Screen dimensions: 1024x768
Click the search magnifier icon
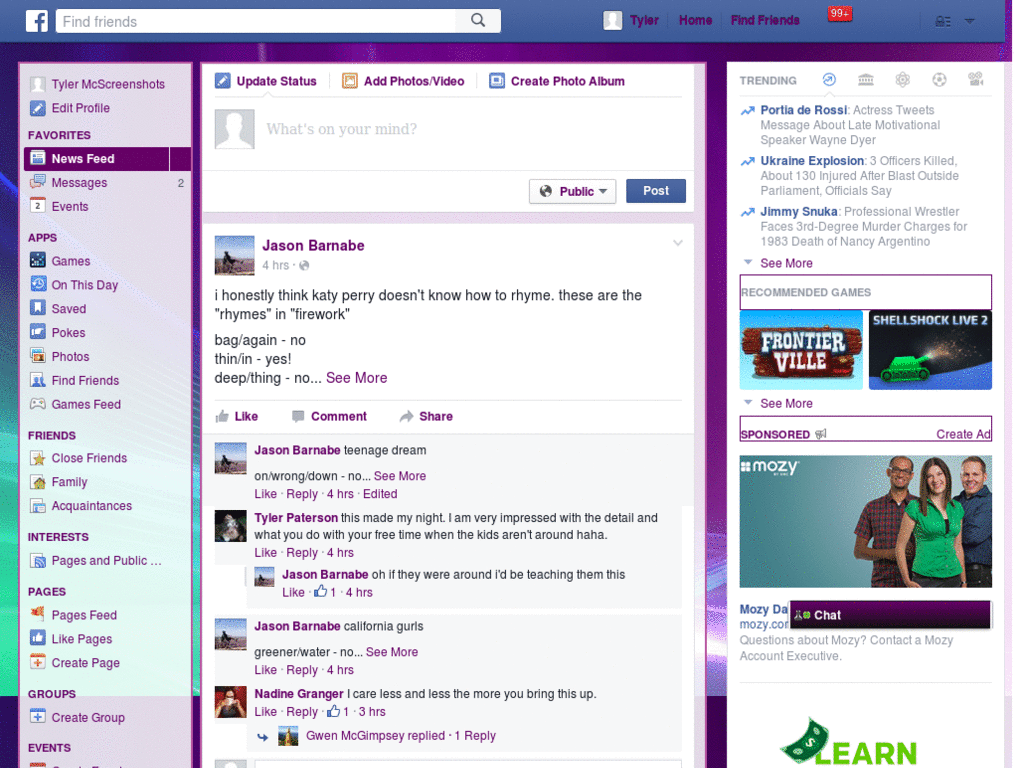coord(478,21)
